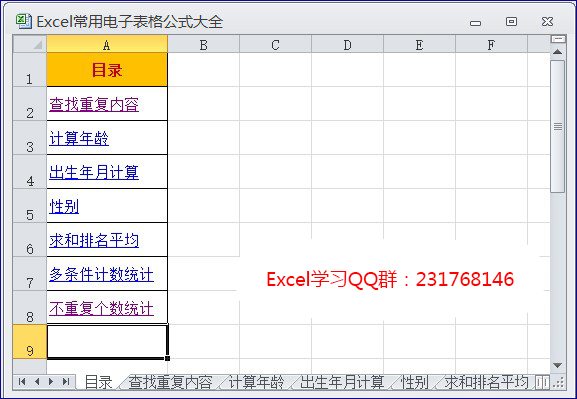Open the 出生年月计算 sheet tab

[x=342, y=382]
